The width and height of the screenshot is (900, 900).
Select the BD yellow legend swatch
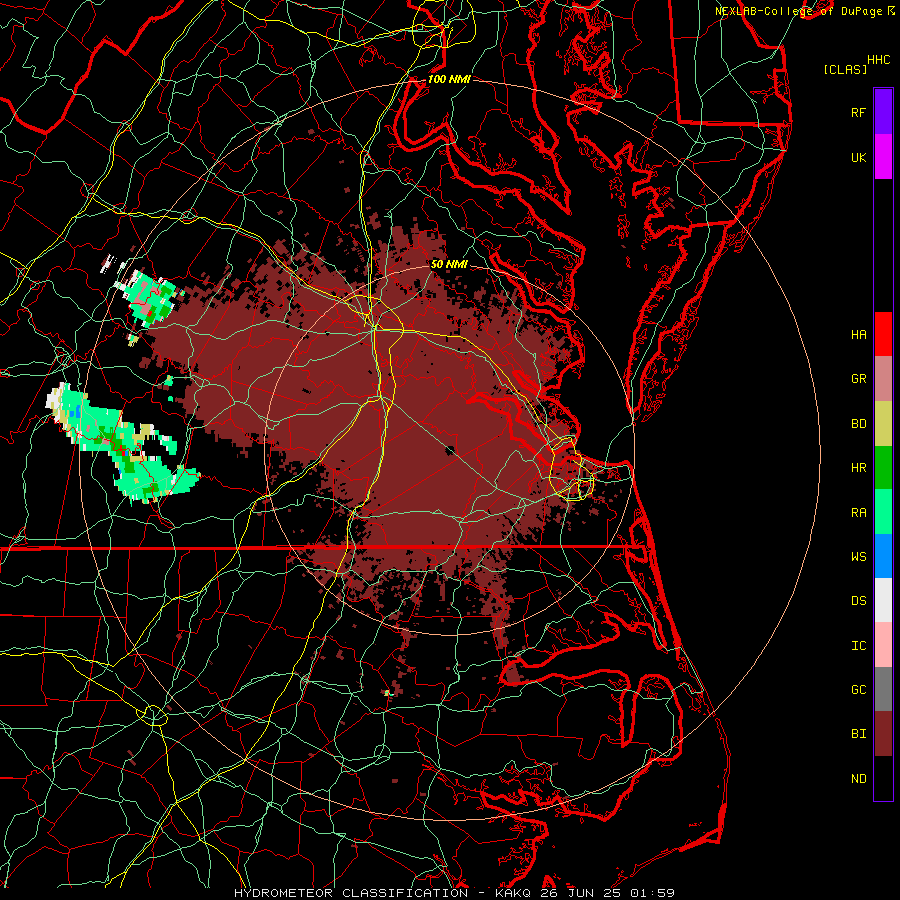pyautogui.click(x=883, y=423)
